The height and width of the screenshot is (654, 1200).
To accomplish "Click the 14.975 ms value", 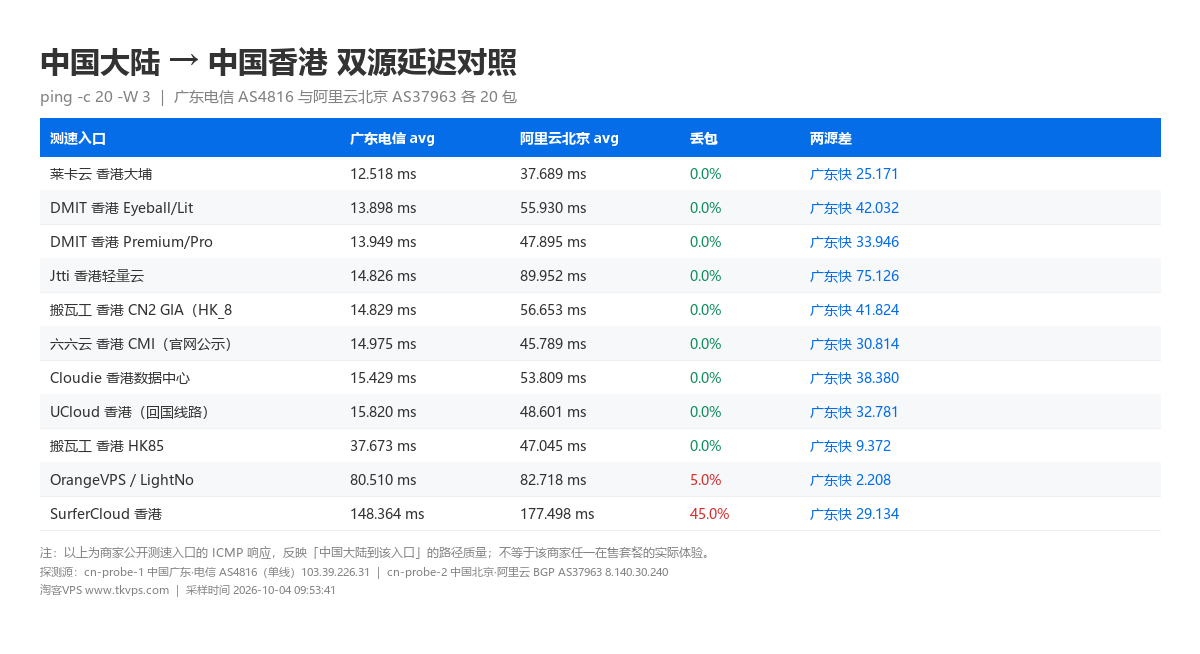I will (383, 344).
